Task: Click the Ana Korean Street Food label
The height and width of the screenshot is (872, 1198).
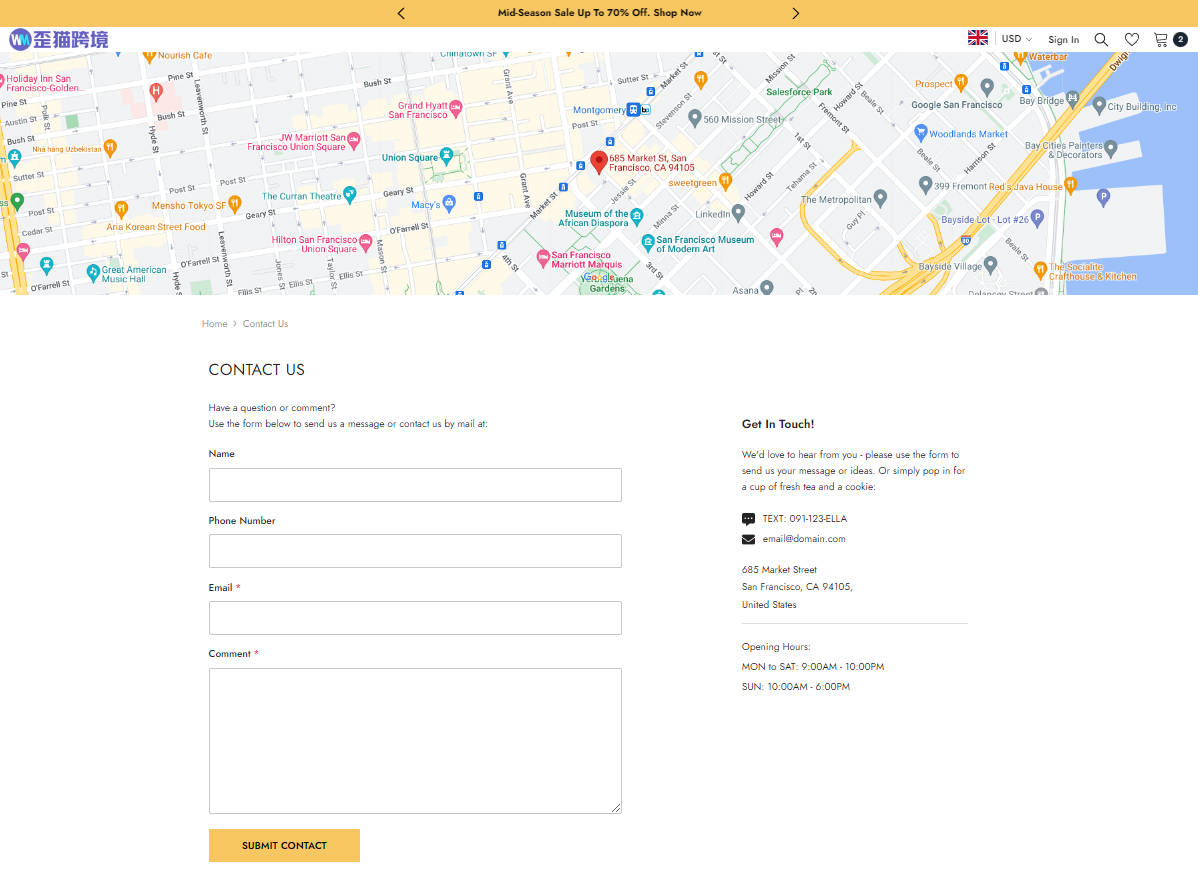Action: [156, 227]
